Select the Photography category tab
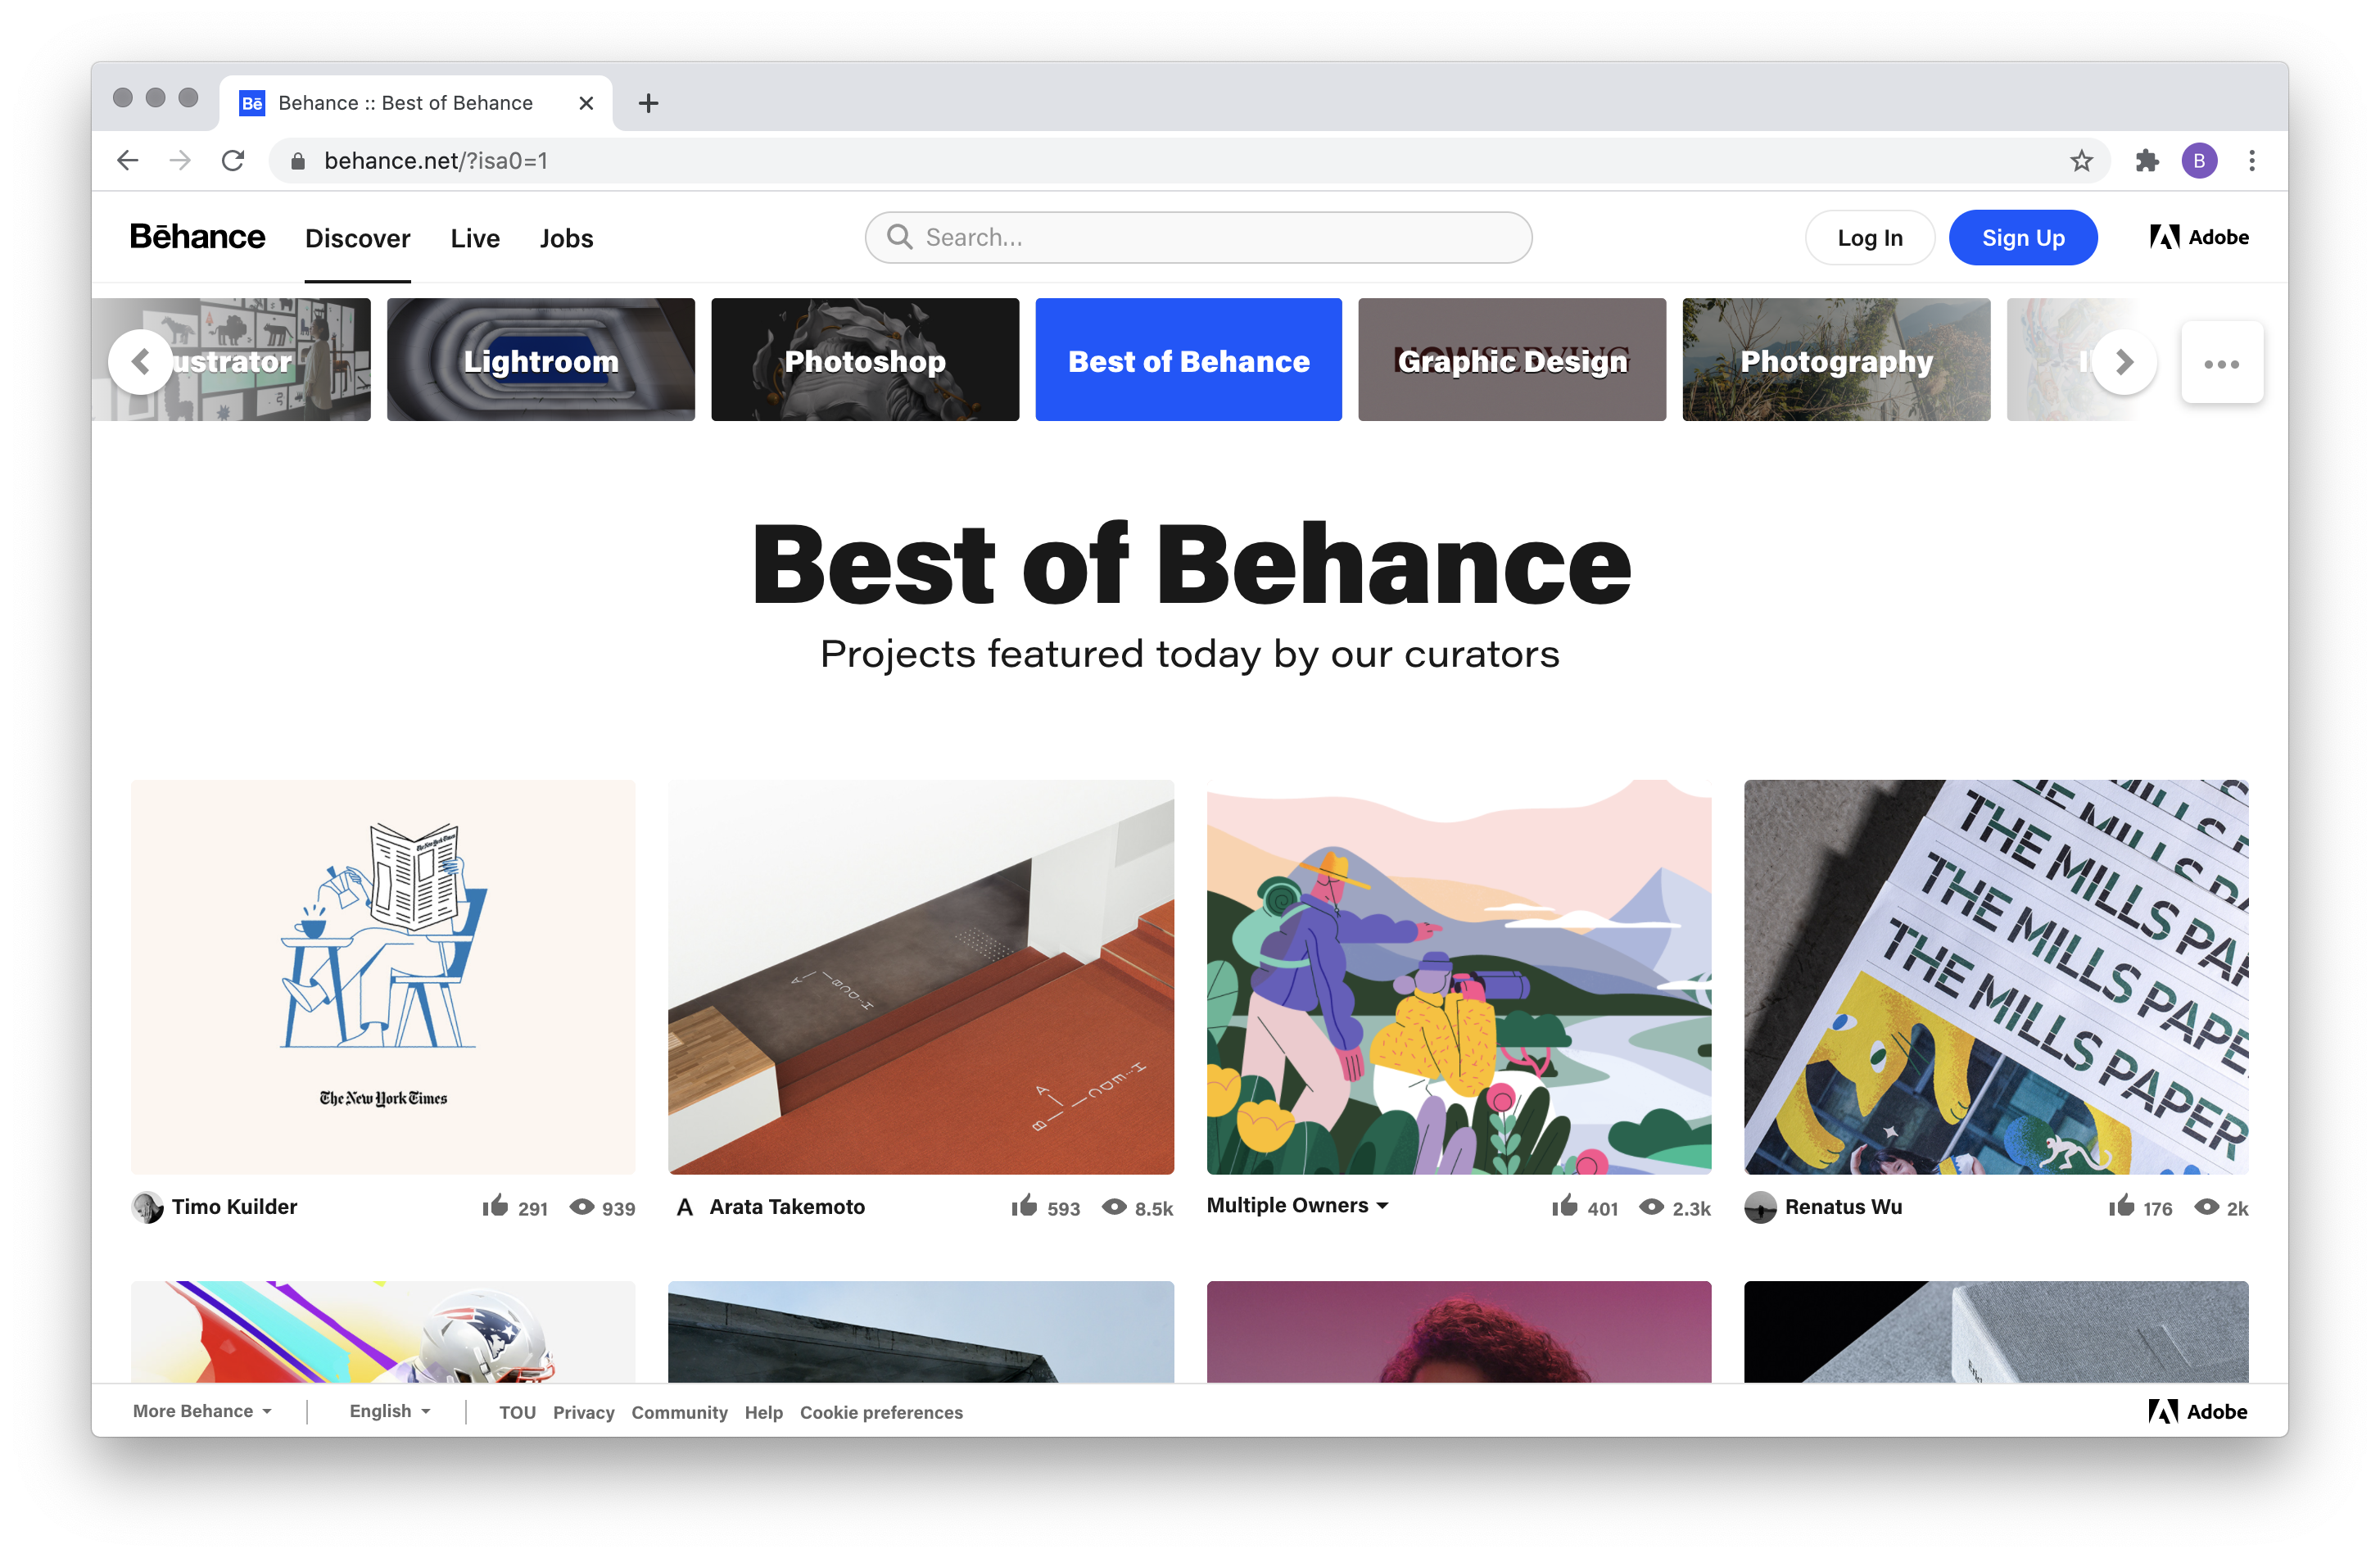2380x1558 pixels. [1838, 360]
